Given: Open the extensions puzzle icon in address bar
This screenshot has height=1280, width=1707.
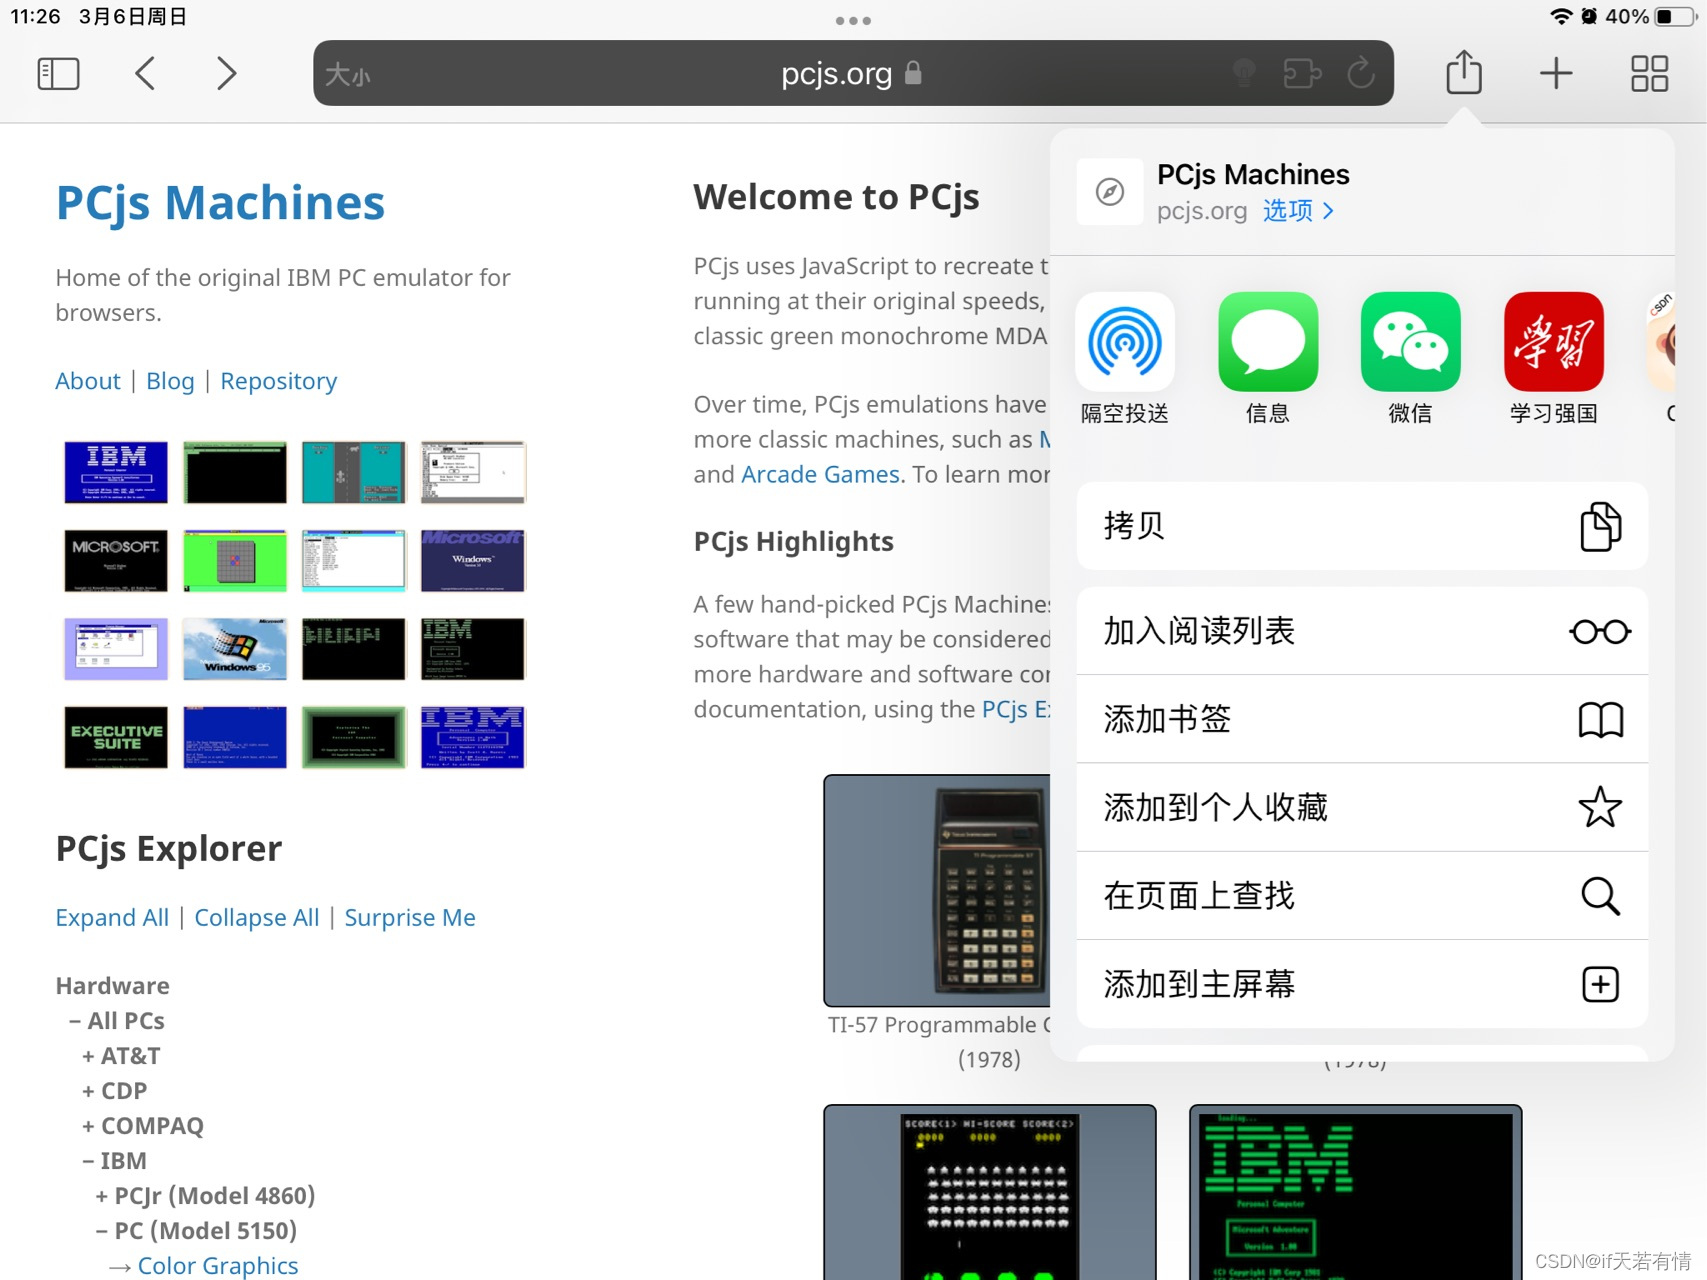Looking at the screenshot, I should 1302,73.
